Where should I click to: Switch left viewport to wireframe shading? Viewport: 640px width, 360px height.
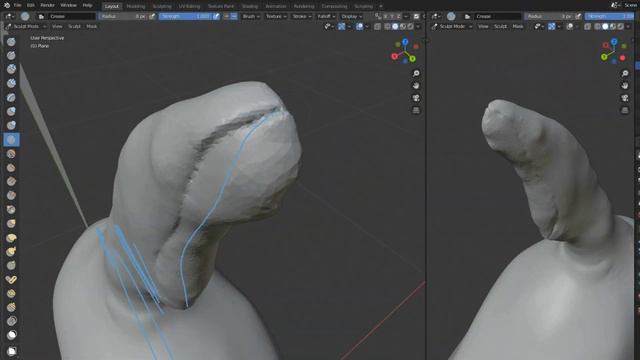coord(387,27)
